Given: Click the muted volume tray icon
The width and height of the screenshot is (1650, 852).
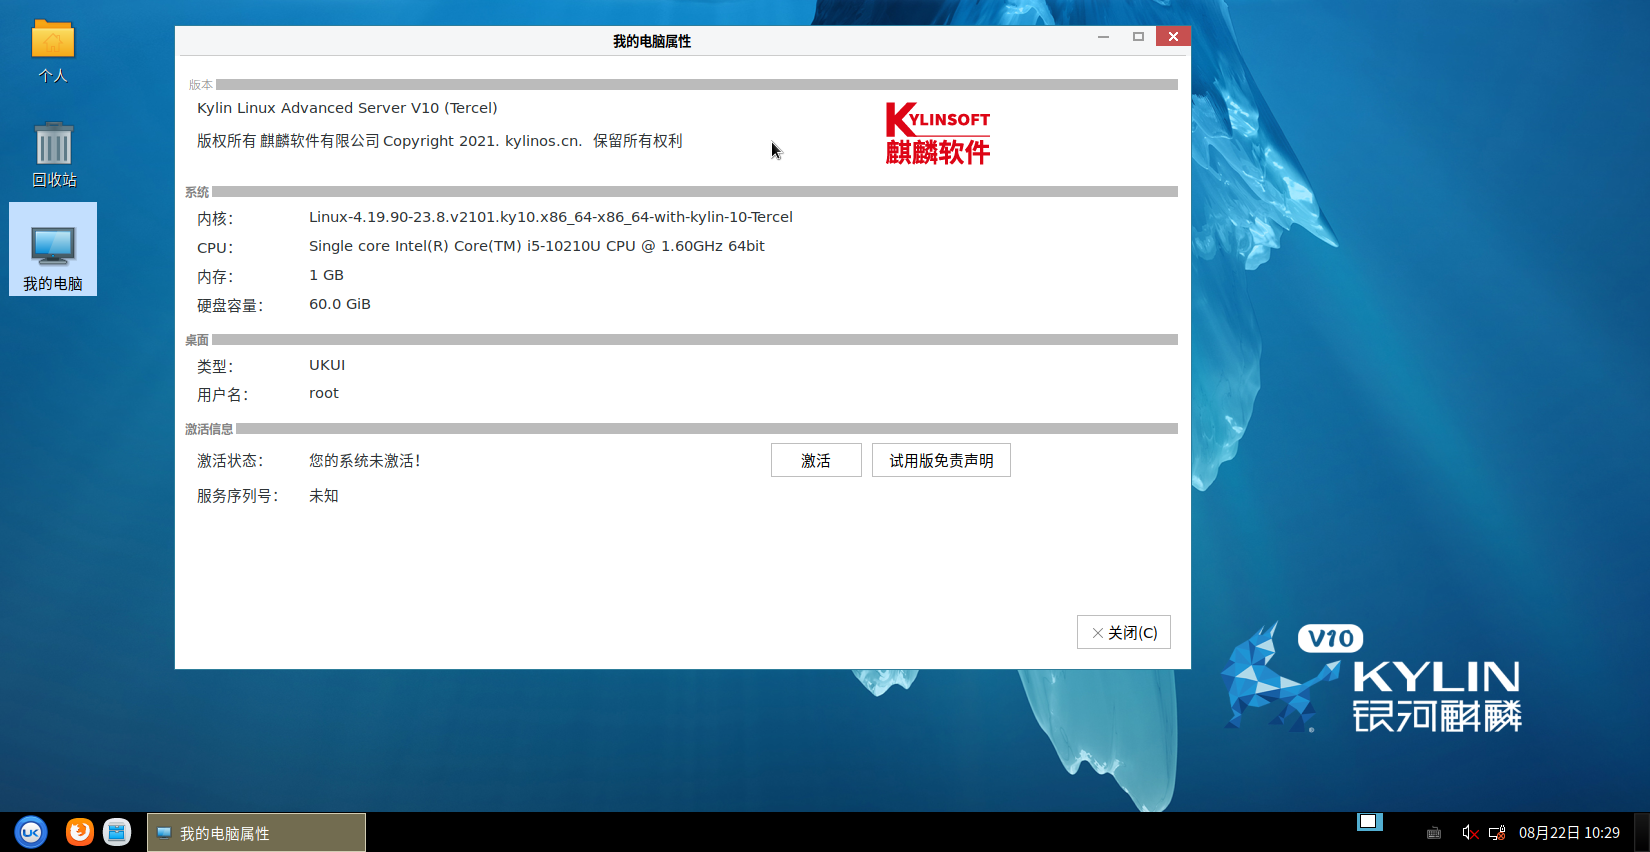Looking at the screenshot, I should click(1469, 833).
